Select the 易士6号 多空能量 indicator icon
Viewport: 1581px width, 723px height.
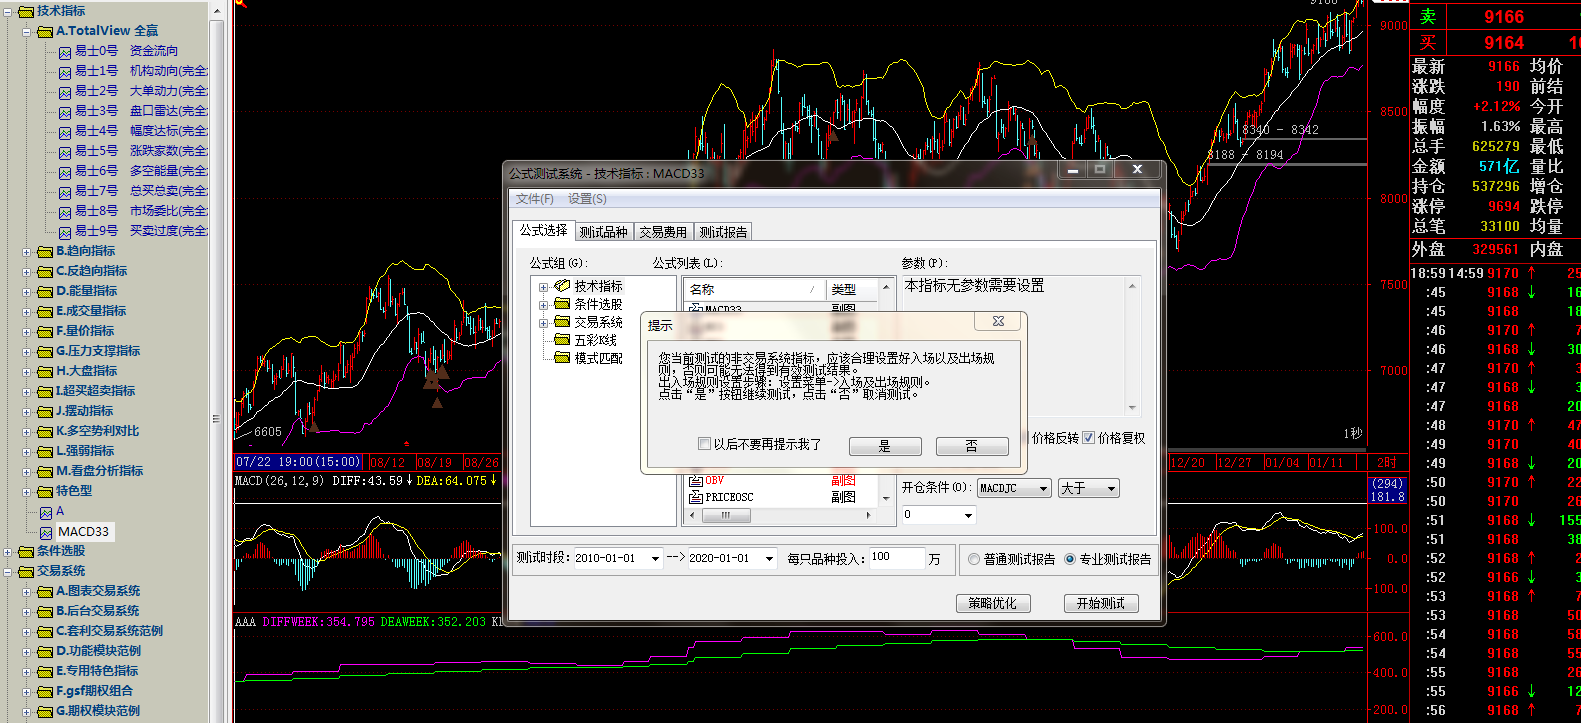[x=65, y=172]
